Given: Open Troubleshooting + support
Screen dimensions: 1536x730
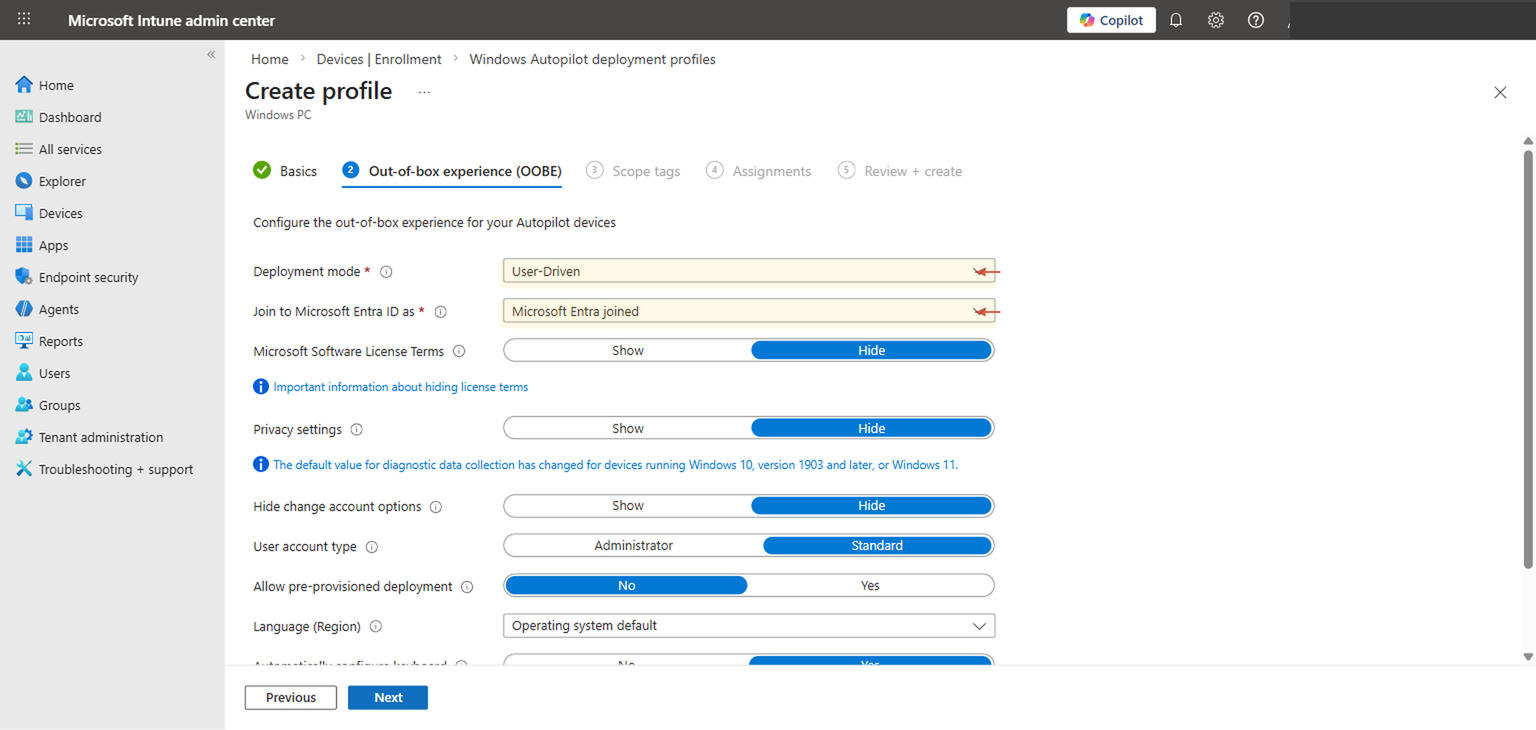Looking at the screenshot, I should (116, 468).
